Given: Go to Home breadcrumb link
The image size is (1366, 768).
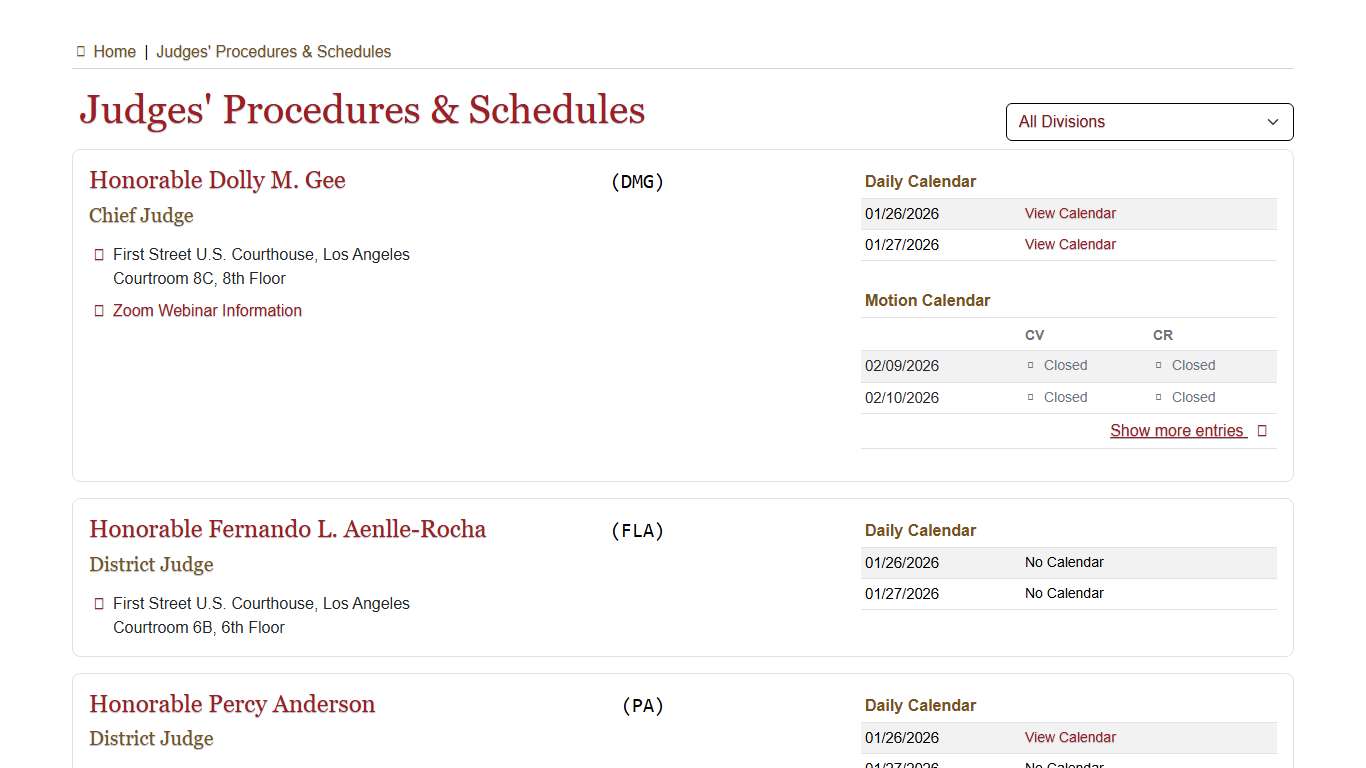Looking at the screenshot, I should pyautogui.click(x=114, y=52).
